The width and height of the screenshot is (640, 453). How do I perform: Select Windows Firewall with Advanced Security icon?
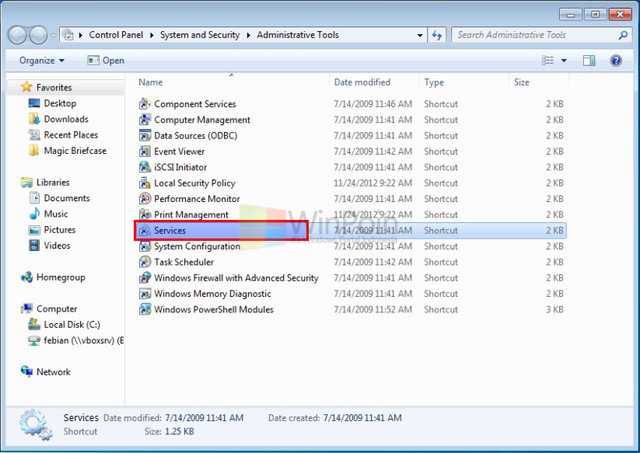[x=144, y=278]
